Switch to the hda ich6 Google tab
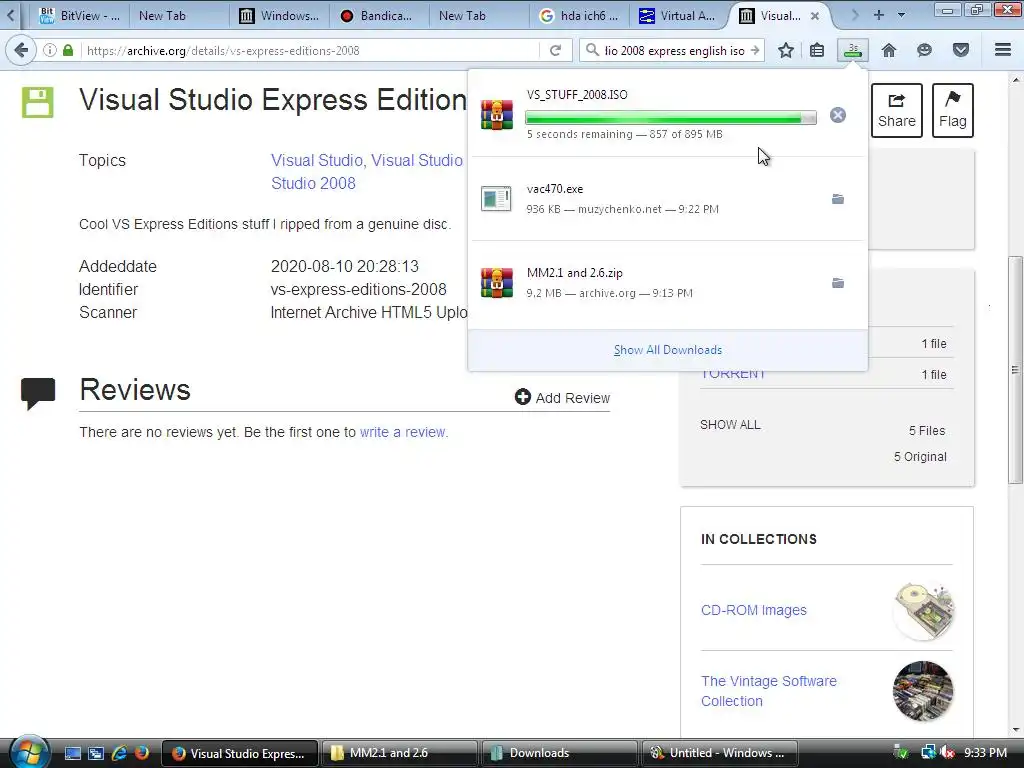This screenshot has width=1024, height=768. point(579,16)
